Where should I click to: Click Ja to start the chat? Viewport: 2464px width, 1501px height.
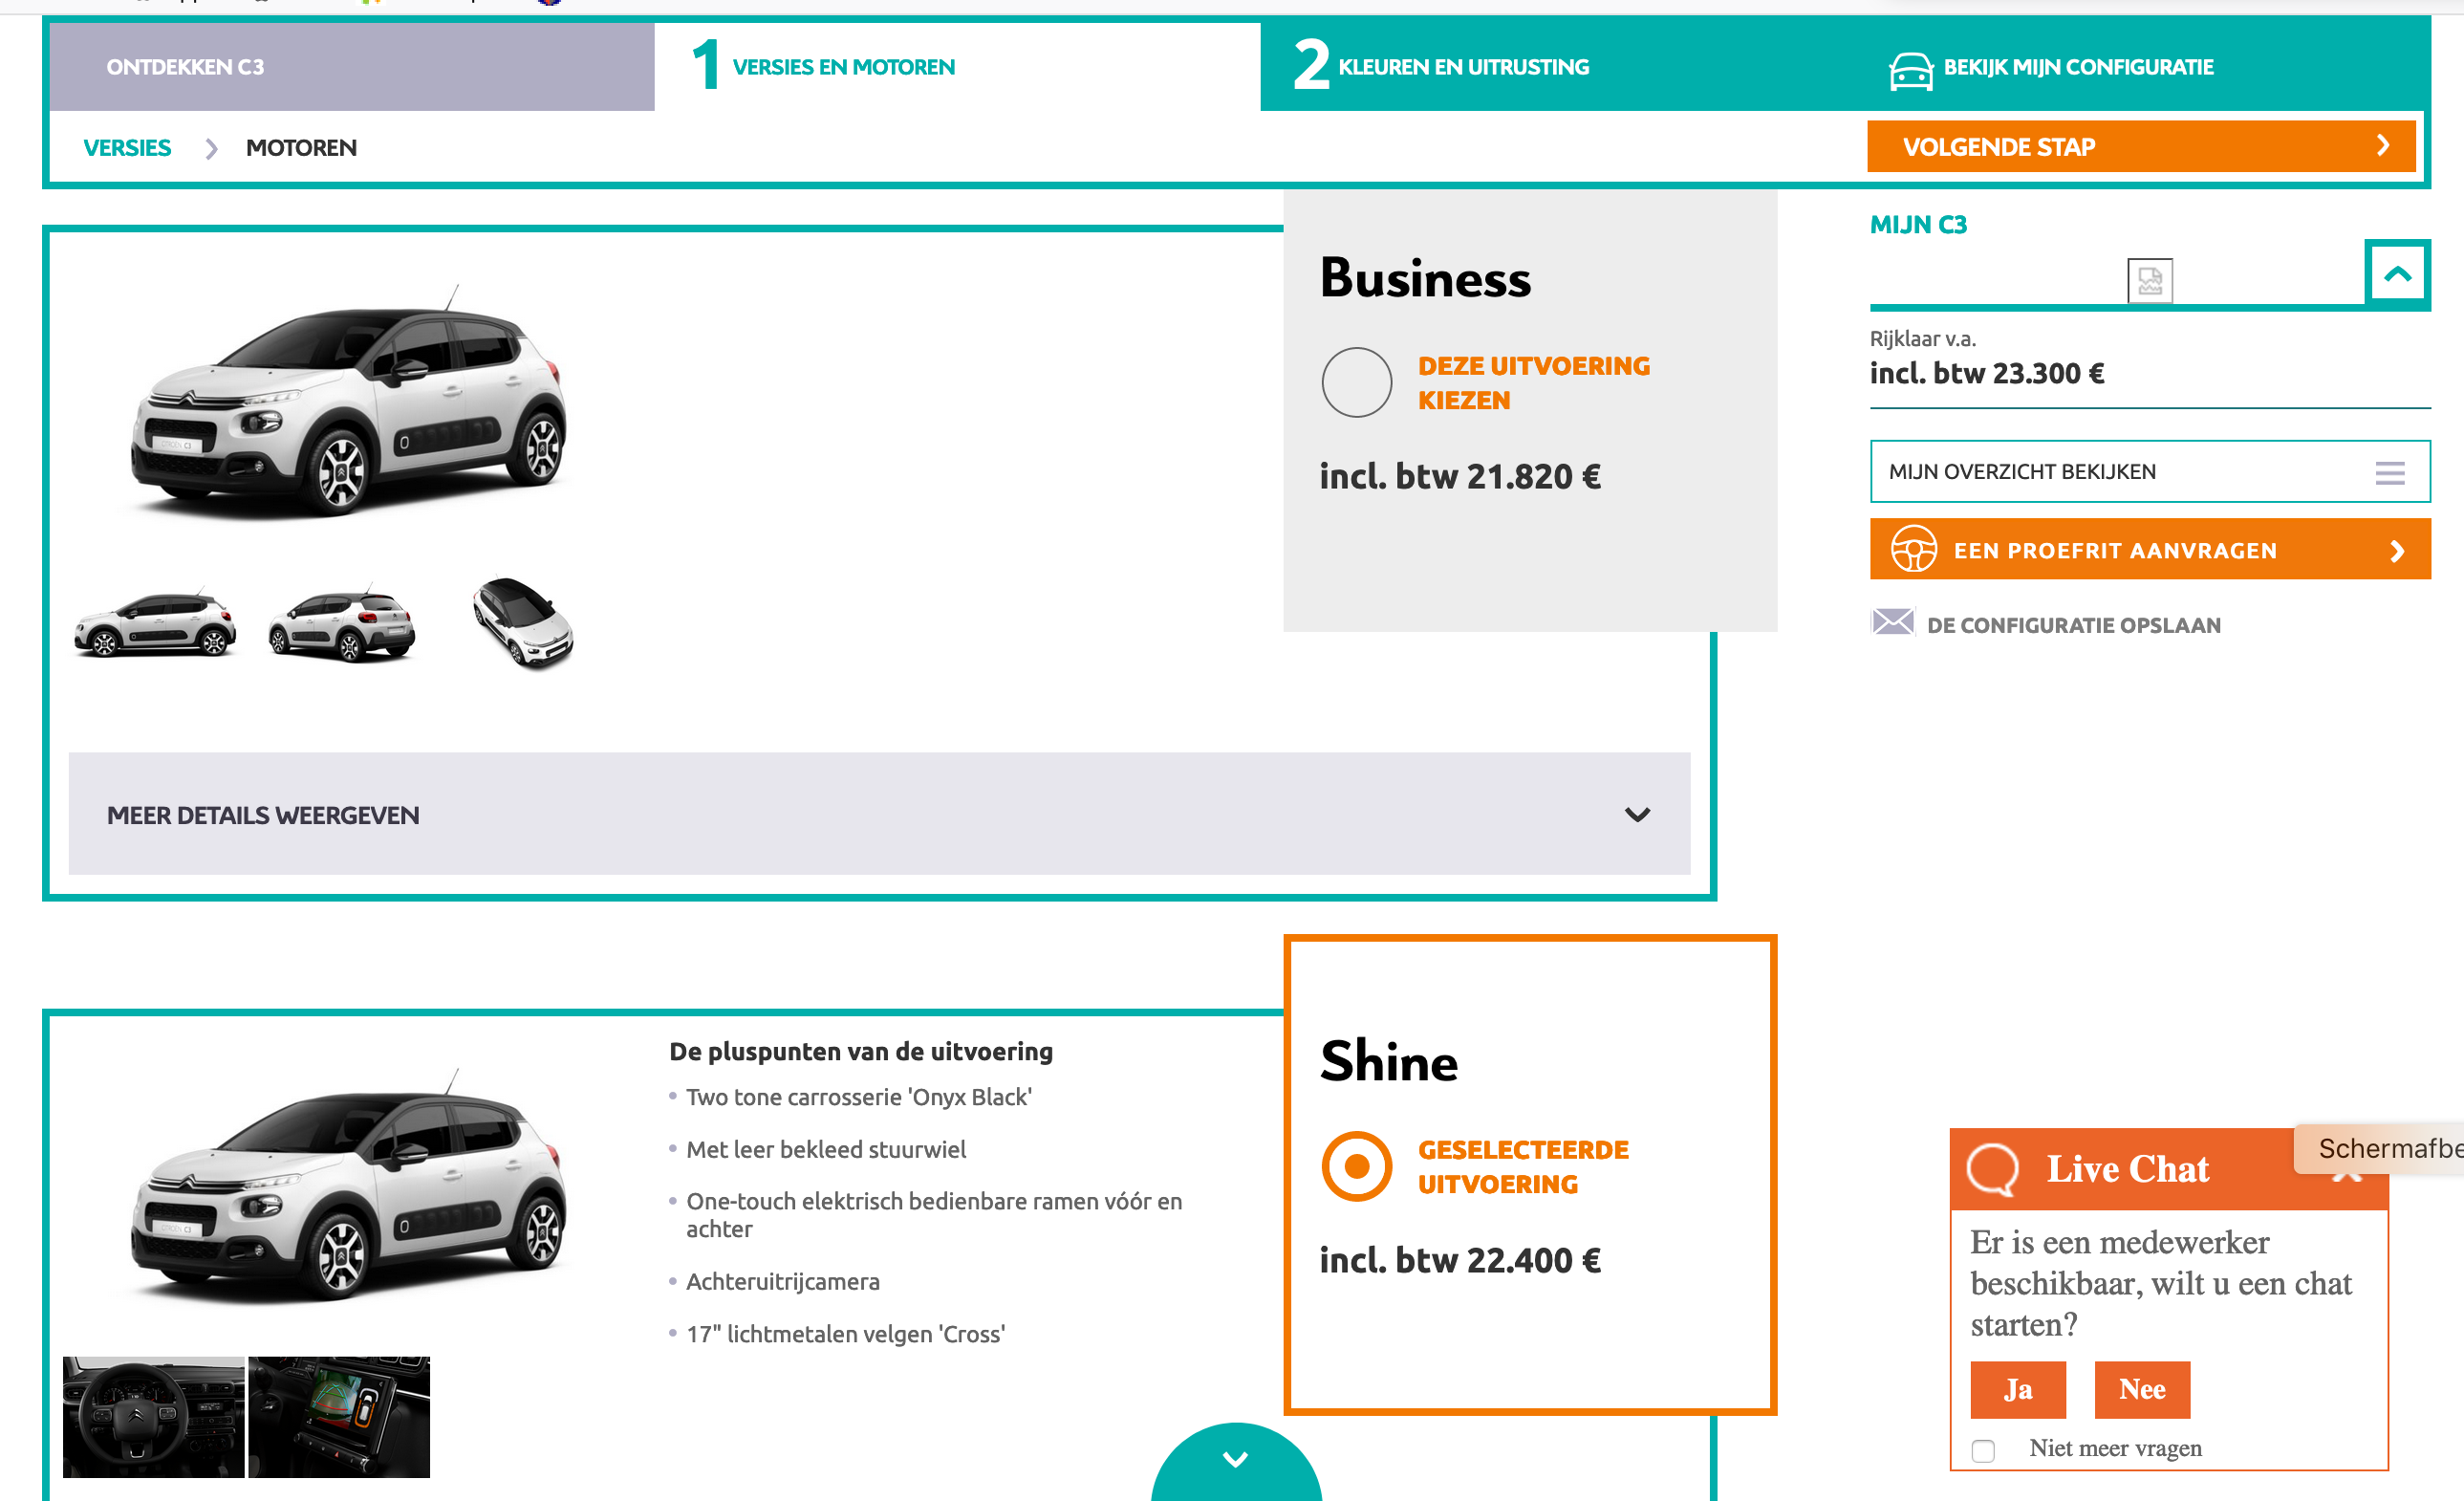tap(2018, 1389)
